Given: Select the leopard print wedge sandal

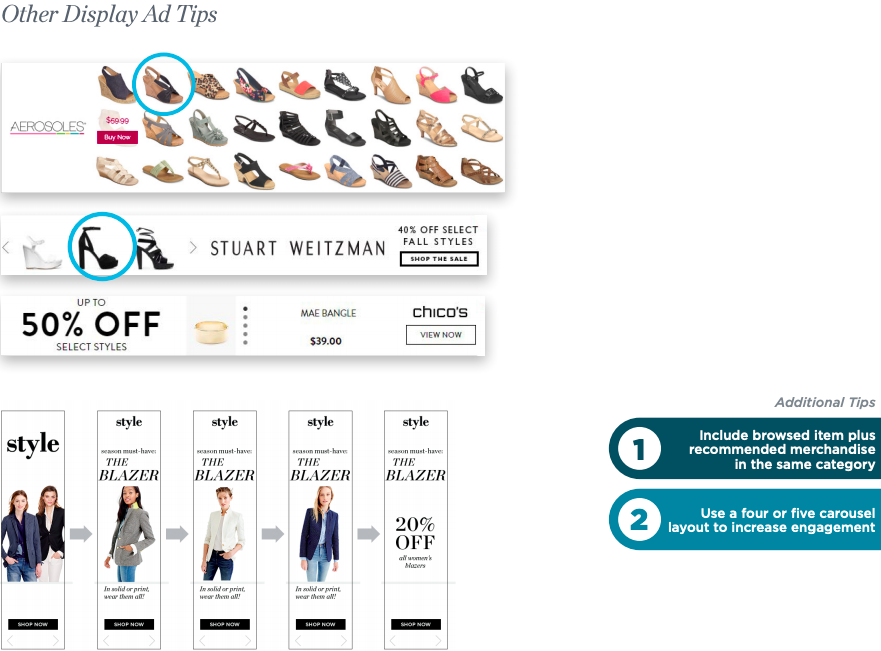Looking at the screenshot, I should click(210, 85).
